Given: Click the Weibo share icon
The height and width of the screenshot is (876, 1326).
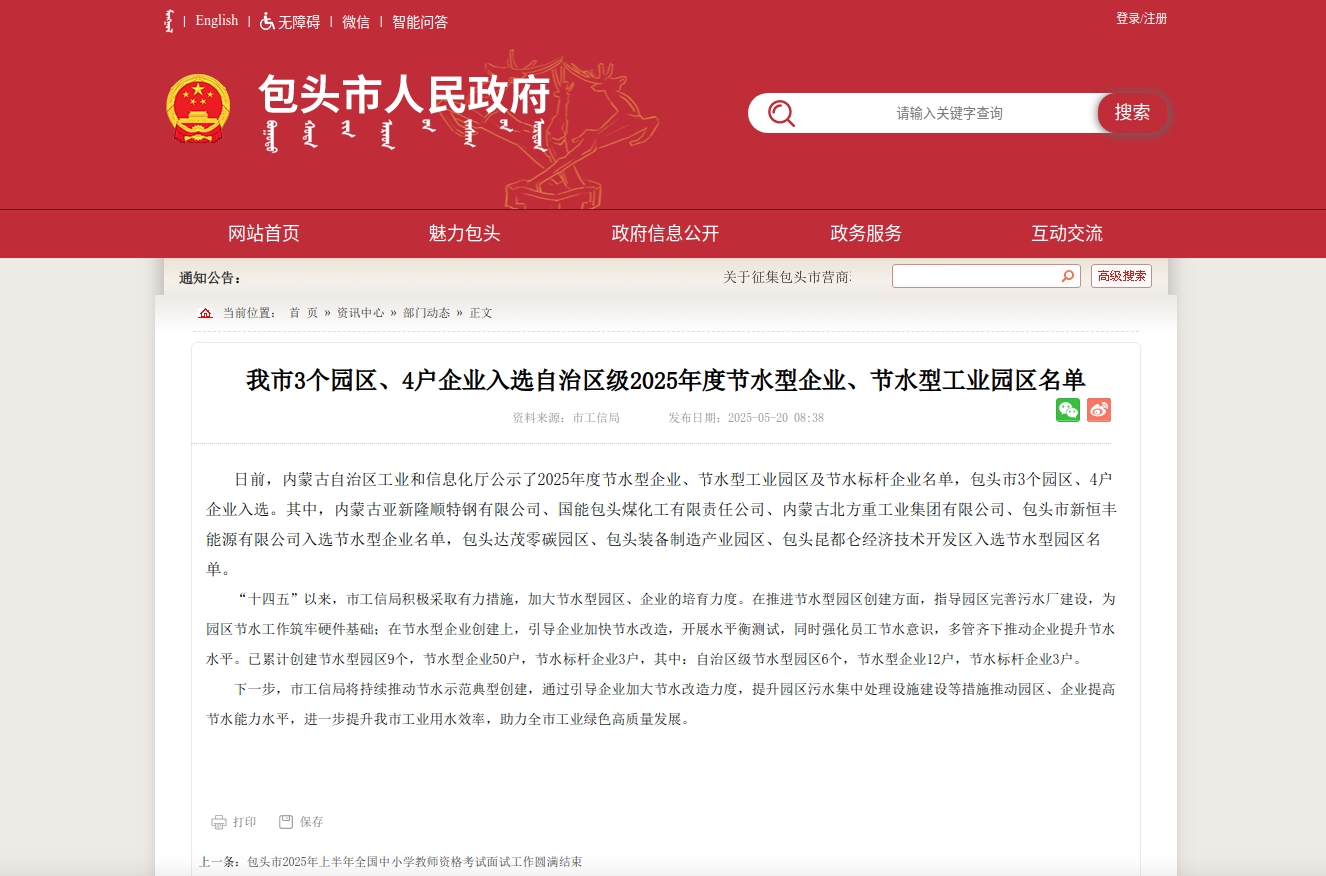Looking at the screenshot, I should tap(1099, 410).
